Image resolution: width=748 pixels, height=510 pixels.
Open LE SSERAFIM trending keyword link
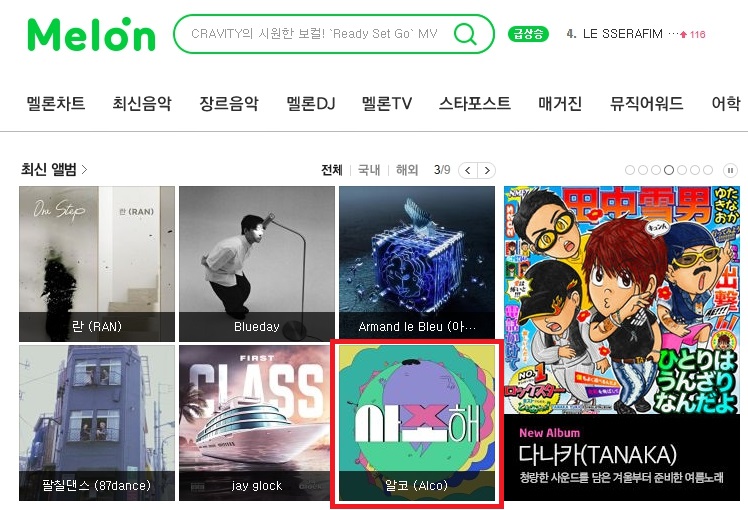(x=623, y=34)
